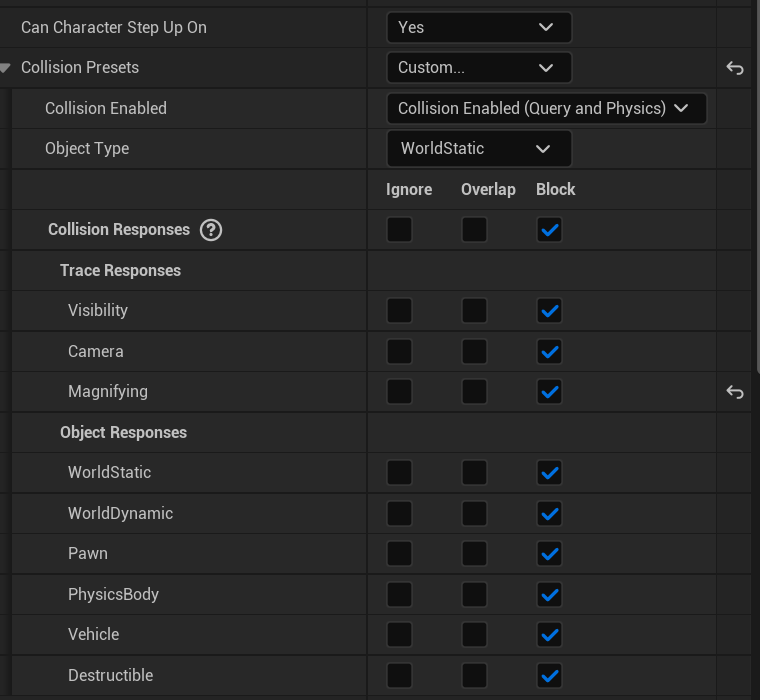760x700 pixels.
Task: Uncheck Block for Magnifying trace
Action: [549, 392]
